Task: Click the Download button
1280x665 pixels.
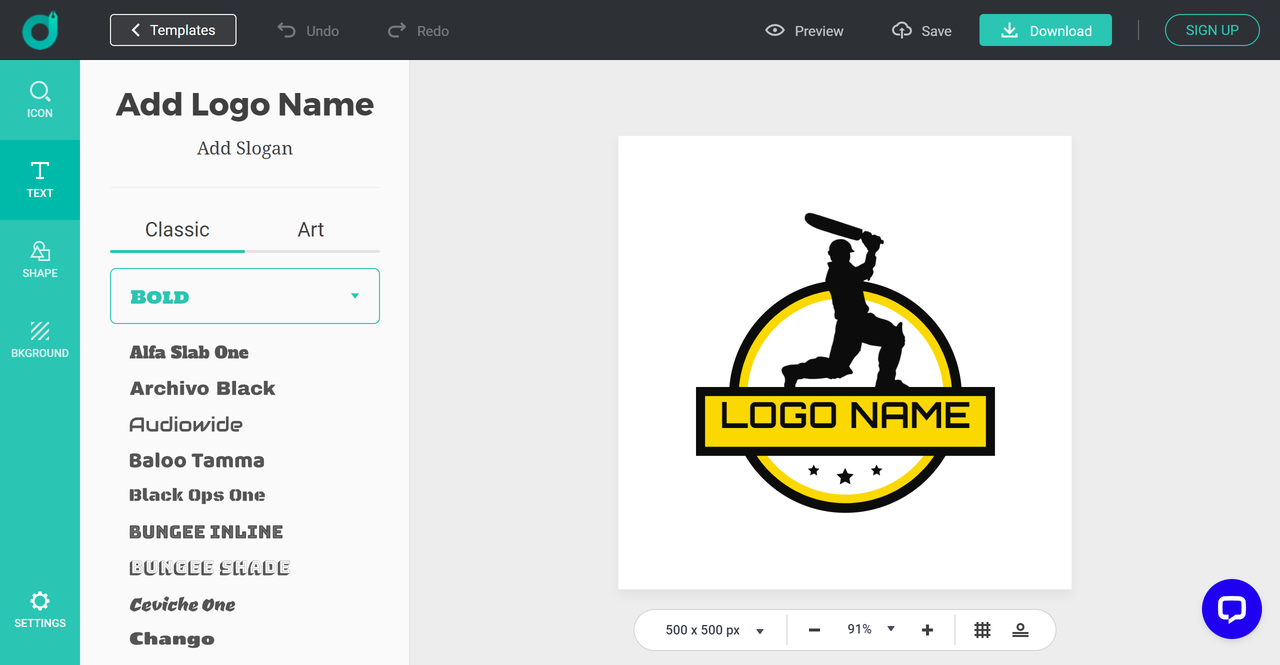Action: point(1045,30)
